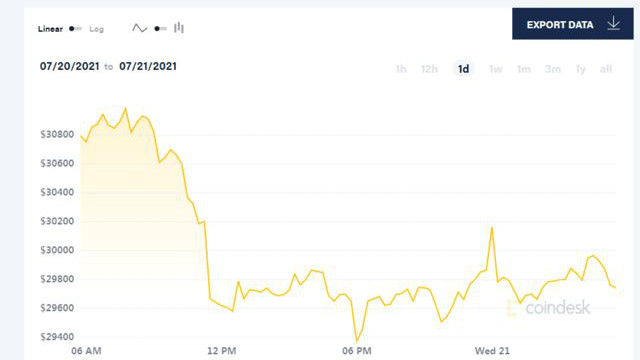Switch to the 3m time range
Viewport: 640px width, 360px height.
[553, 69]
